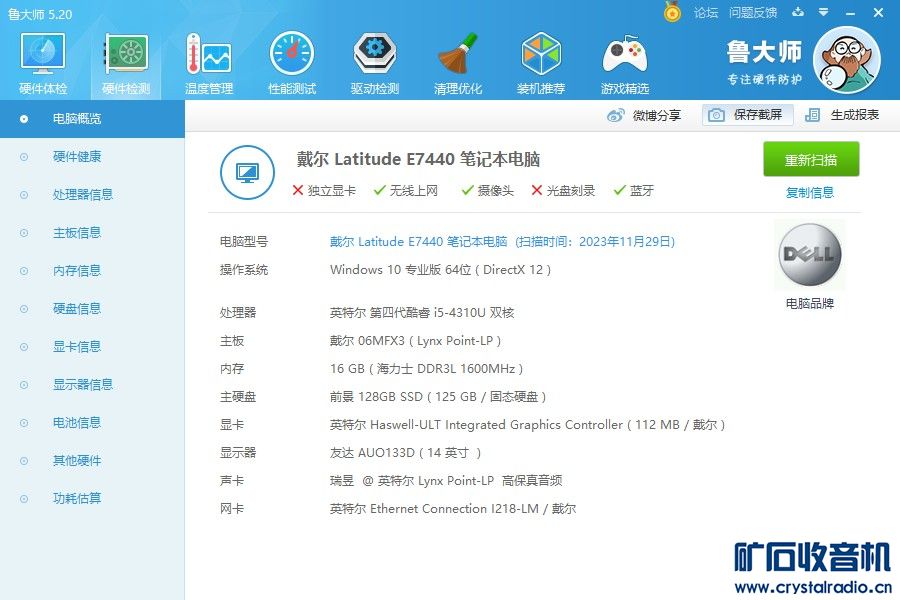Click the 鲁大师 mascot avatar
This screenshot has width=900, height=600.
point(847,60)
